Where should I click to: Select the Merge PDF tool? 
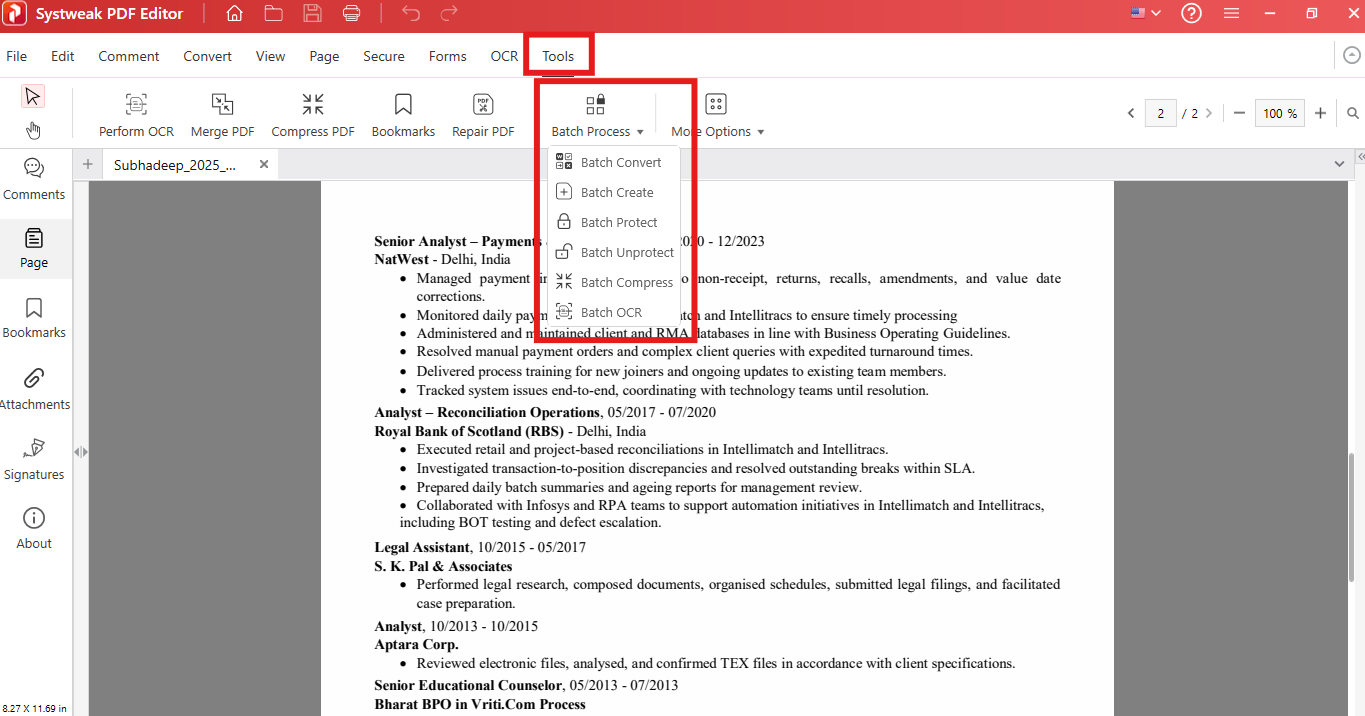coord(222,115)
